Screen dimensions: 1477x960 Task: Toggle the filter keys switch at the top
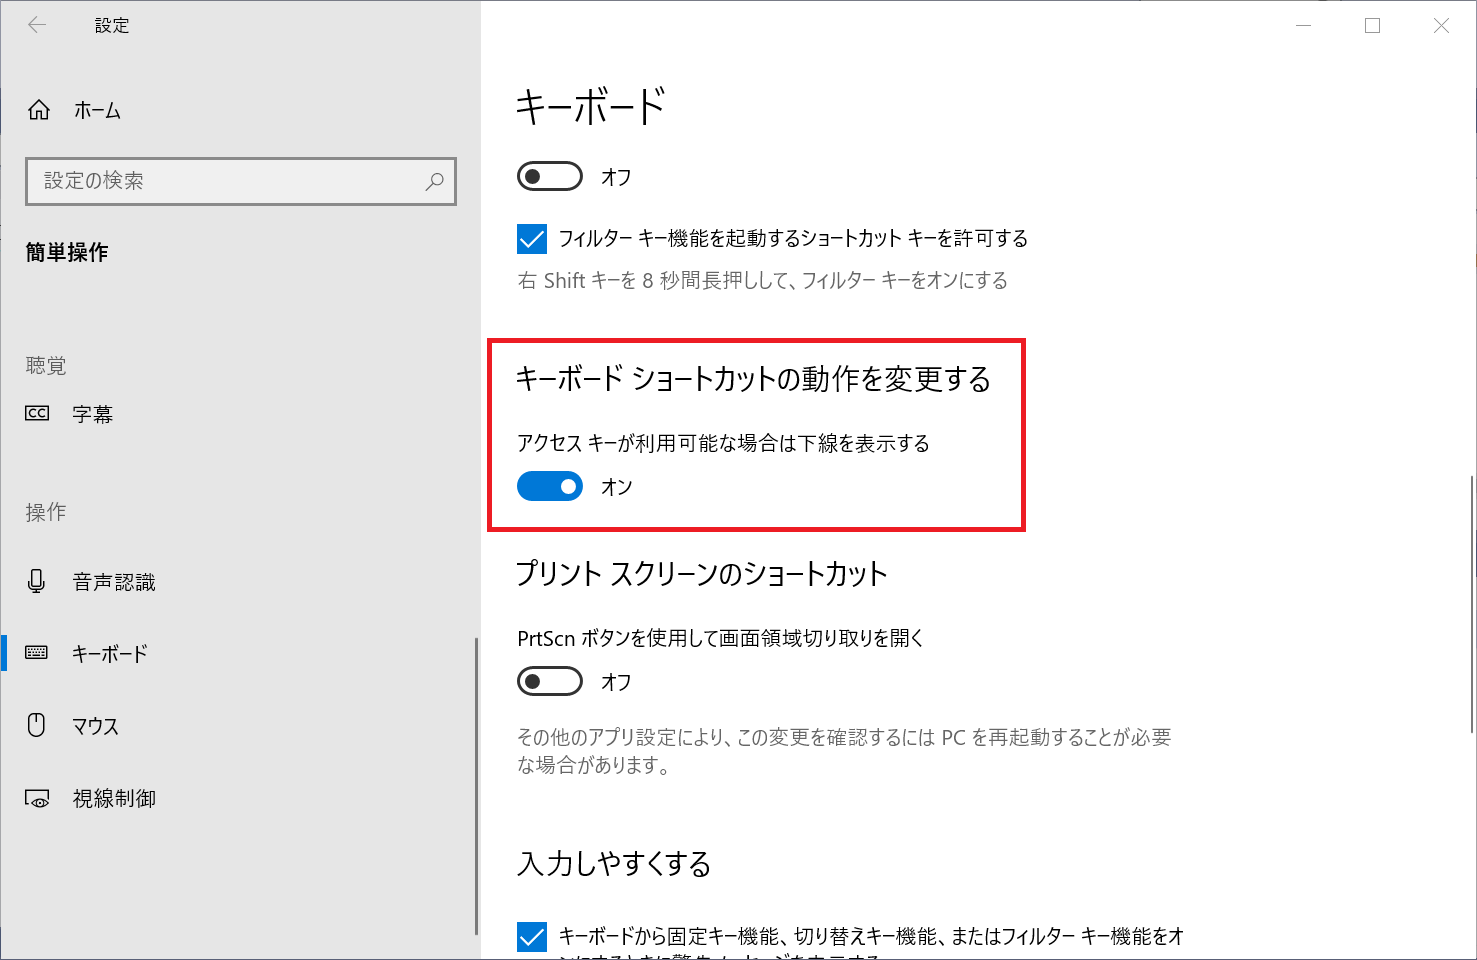tap(550, 176)
